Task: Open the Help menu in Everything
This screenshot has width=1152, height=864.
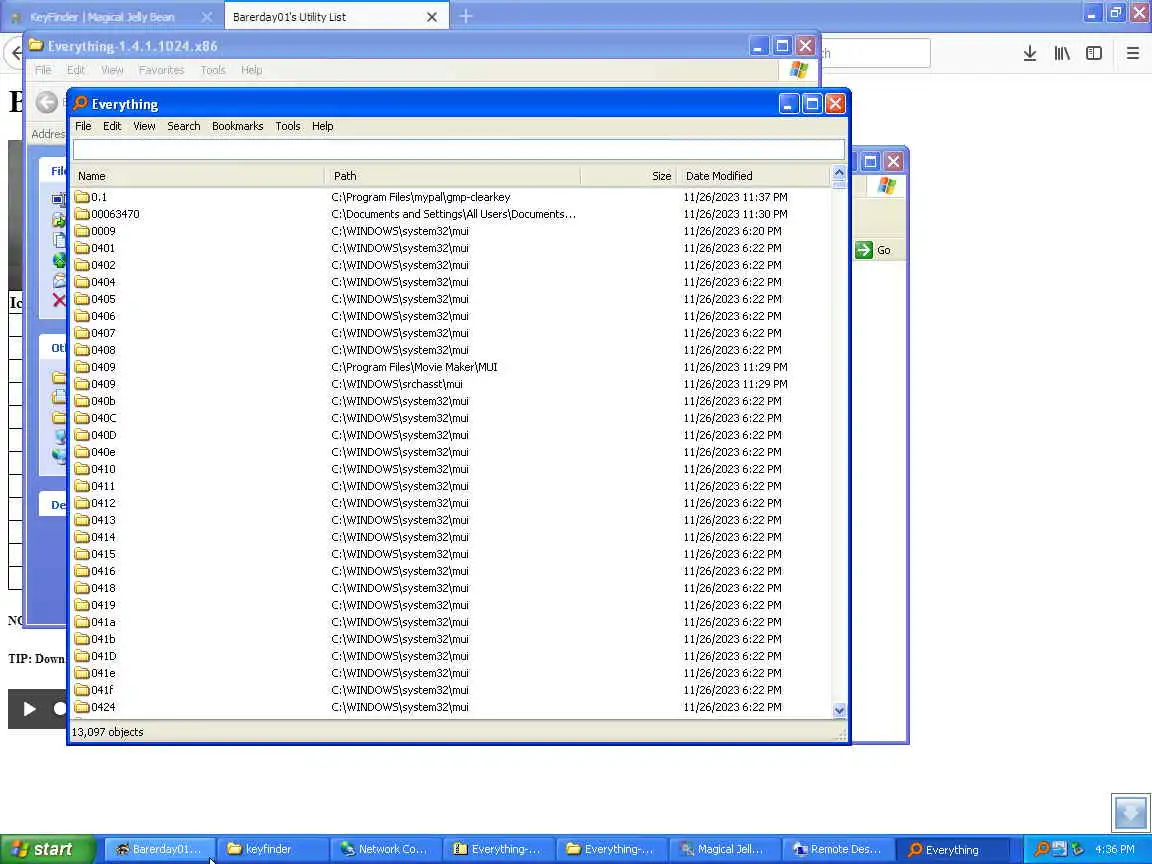Action: pos(323,126)
